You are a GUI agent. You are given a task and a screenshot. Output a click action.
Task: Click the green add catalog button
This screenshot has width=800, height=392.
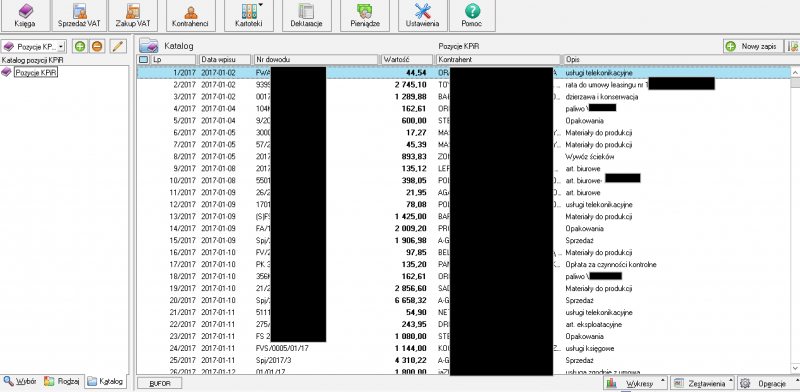pyautogui.click(x=80, y=46)
